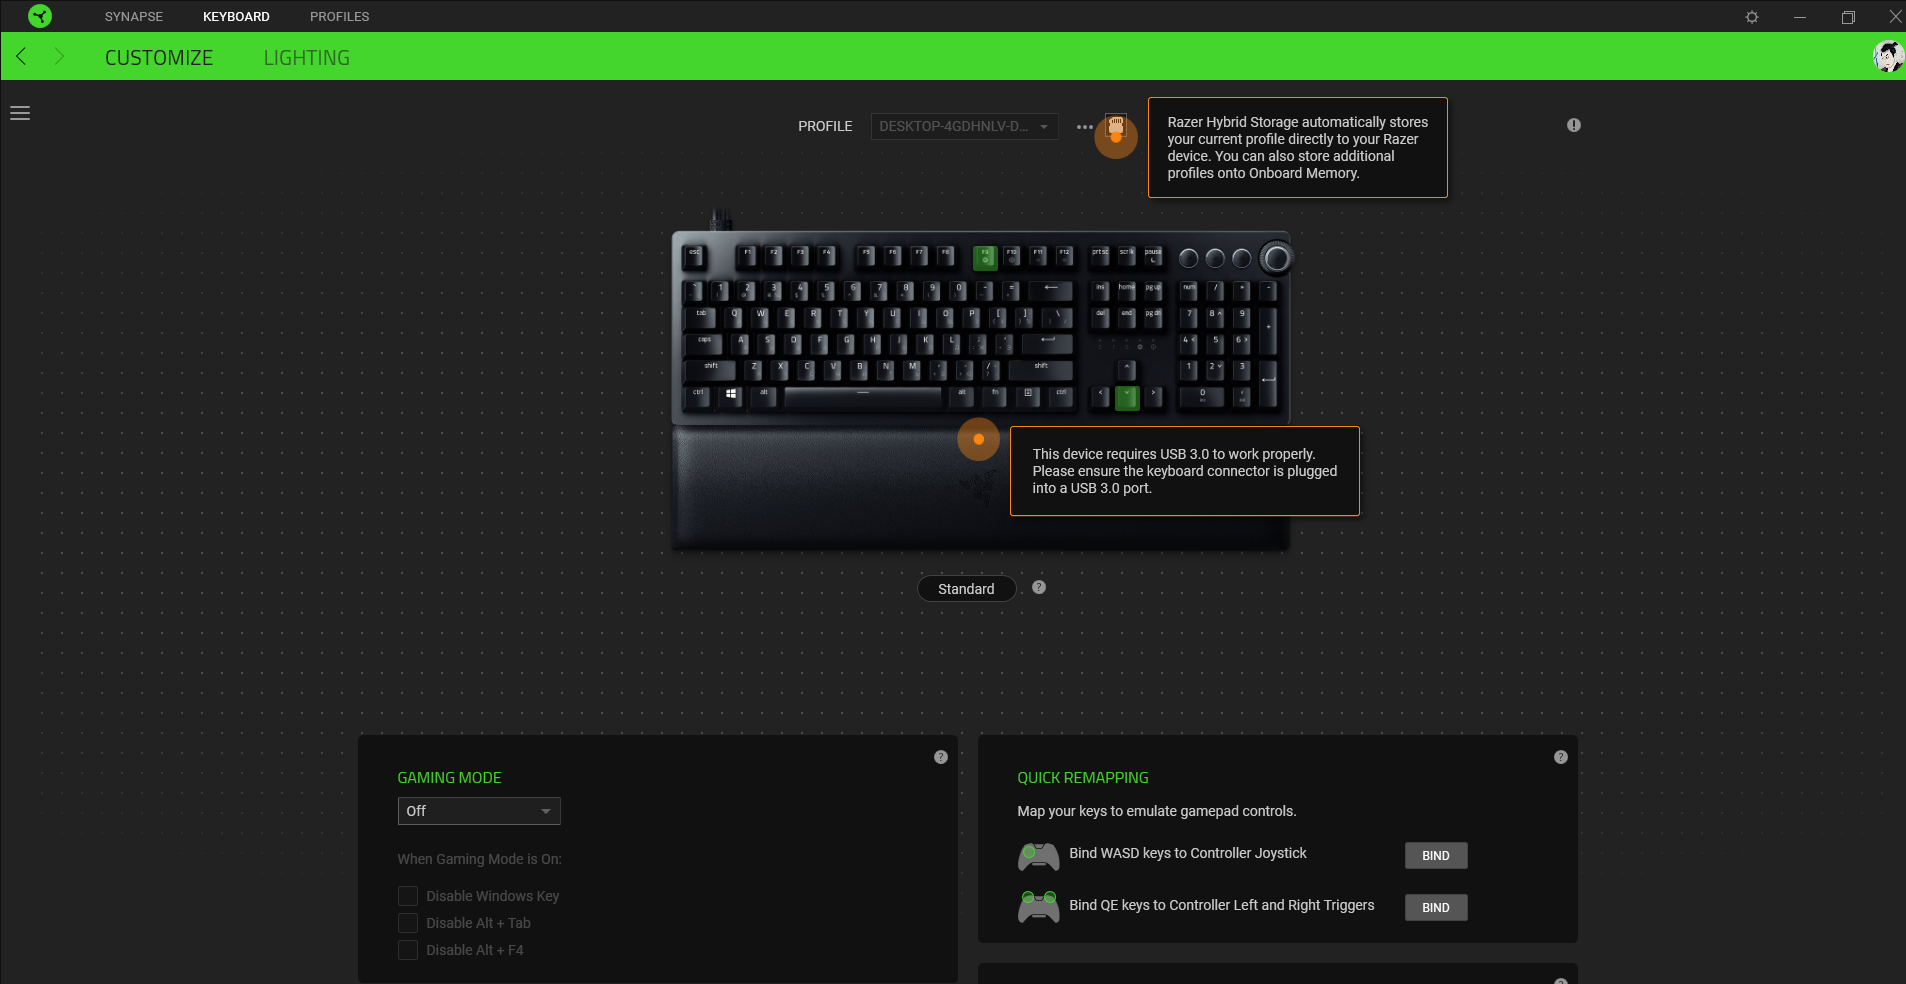
Task: Open the PROFILE selection dropdown
Action: point(964,126)
